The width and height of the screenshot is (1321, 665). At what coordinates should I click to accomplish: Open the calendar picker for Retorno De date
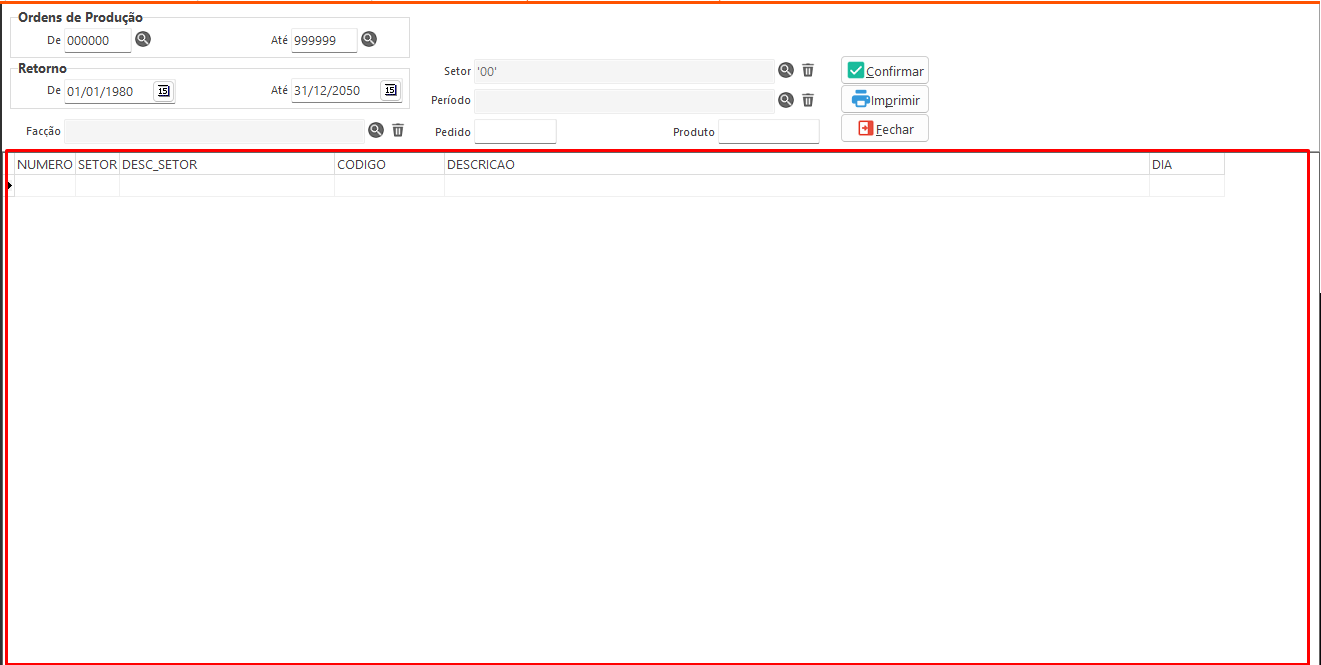pos(163,91)
